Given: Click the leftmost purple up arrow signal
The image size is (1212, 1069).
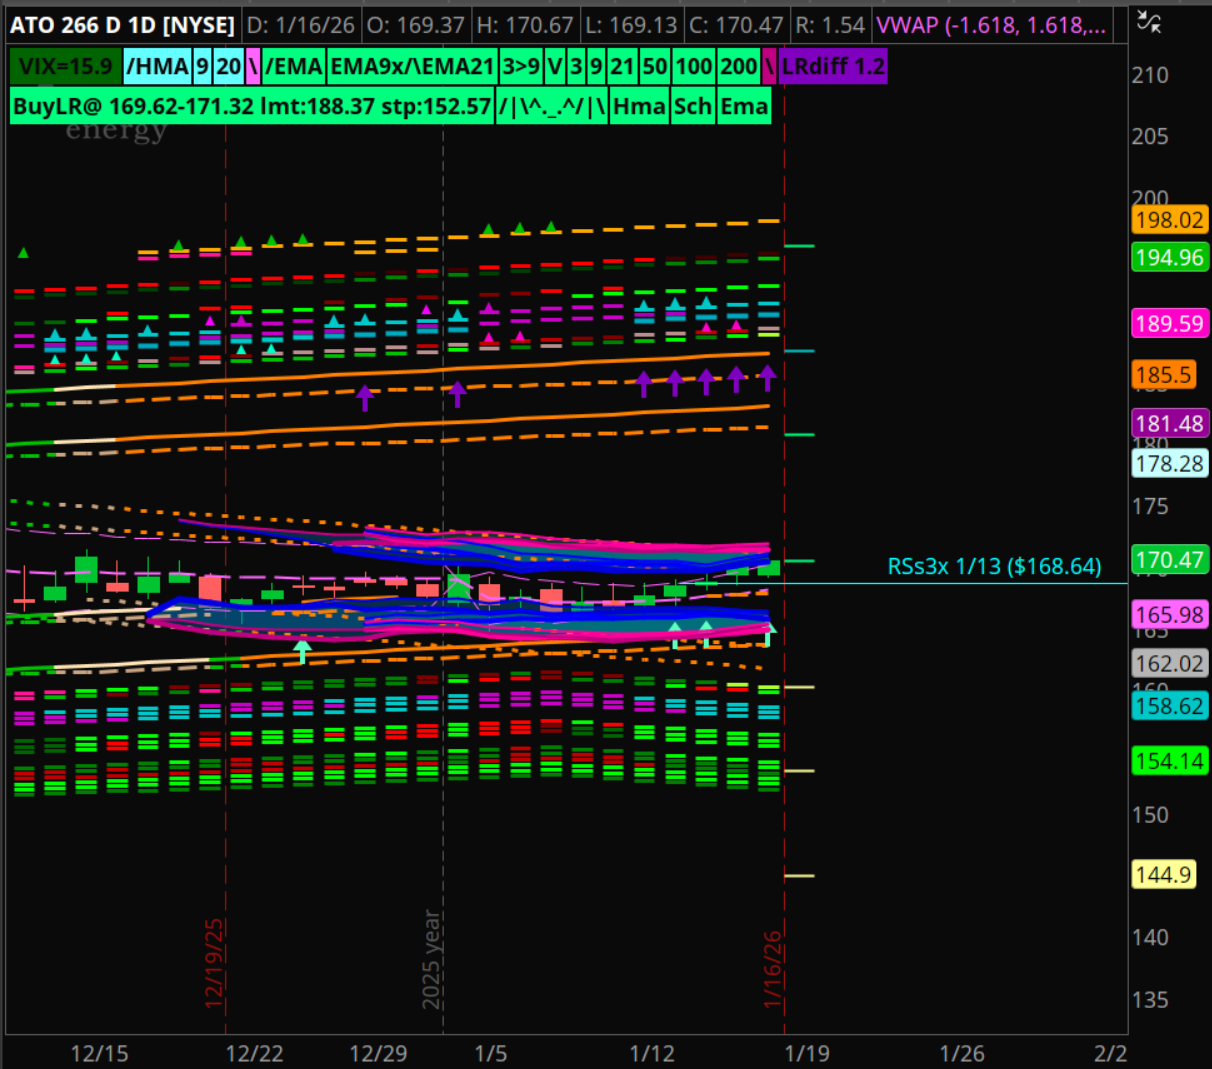Looking at the screenshot, I should pyautogui.click(x=365, y=397).
